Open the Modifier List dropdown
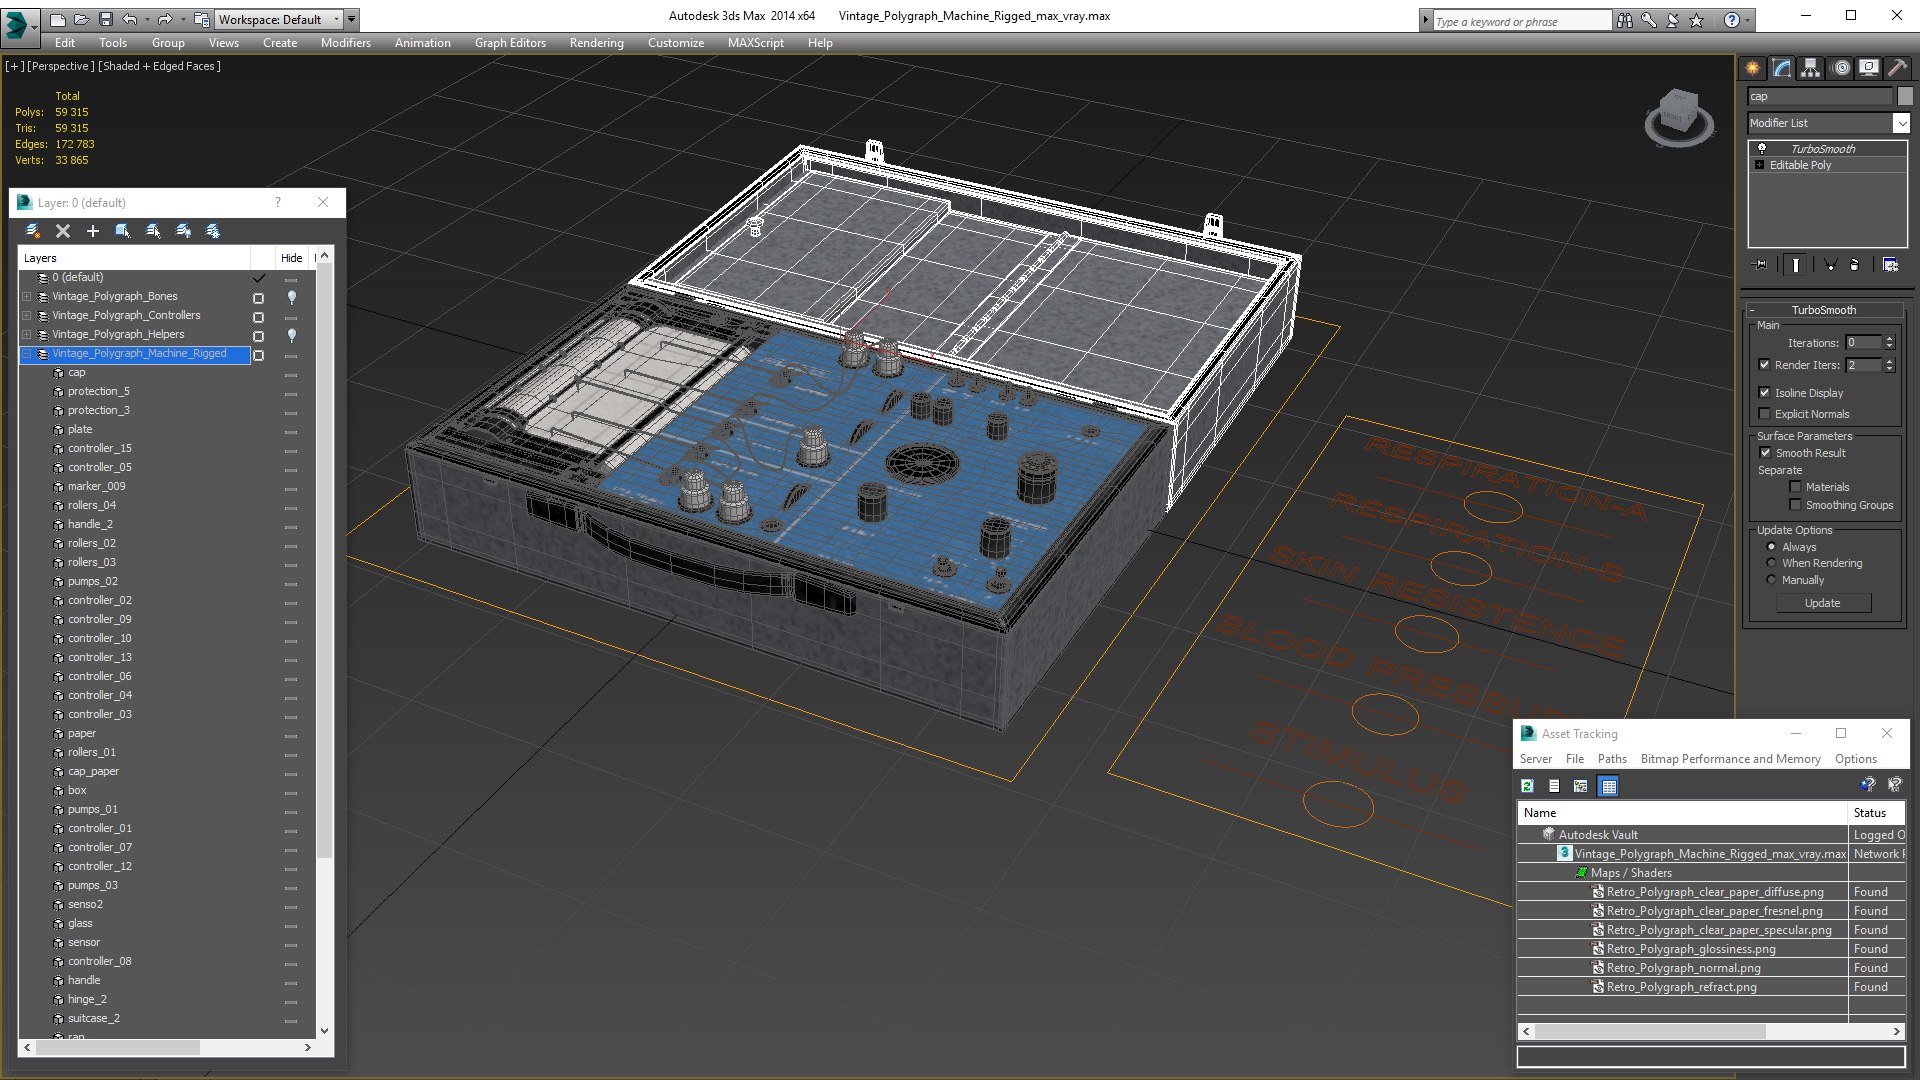Screen dimensions: 1920x1080 (1900, 123)
